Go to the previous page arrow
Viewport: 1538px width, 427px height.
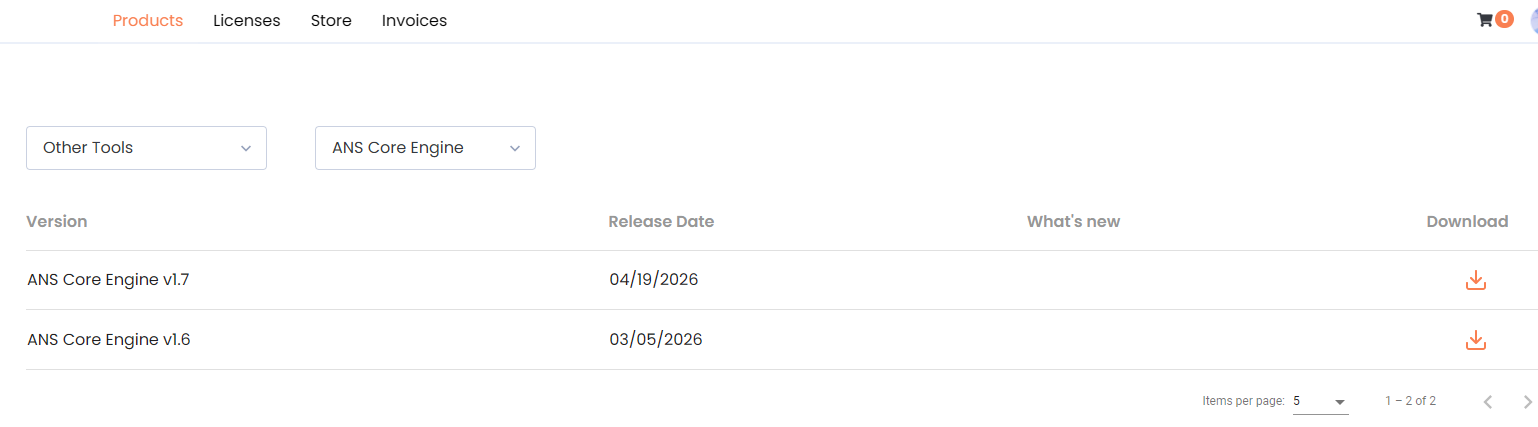[1488, 402]
